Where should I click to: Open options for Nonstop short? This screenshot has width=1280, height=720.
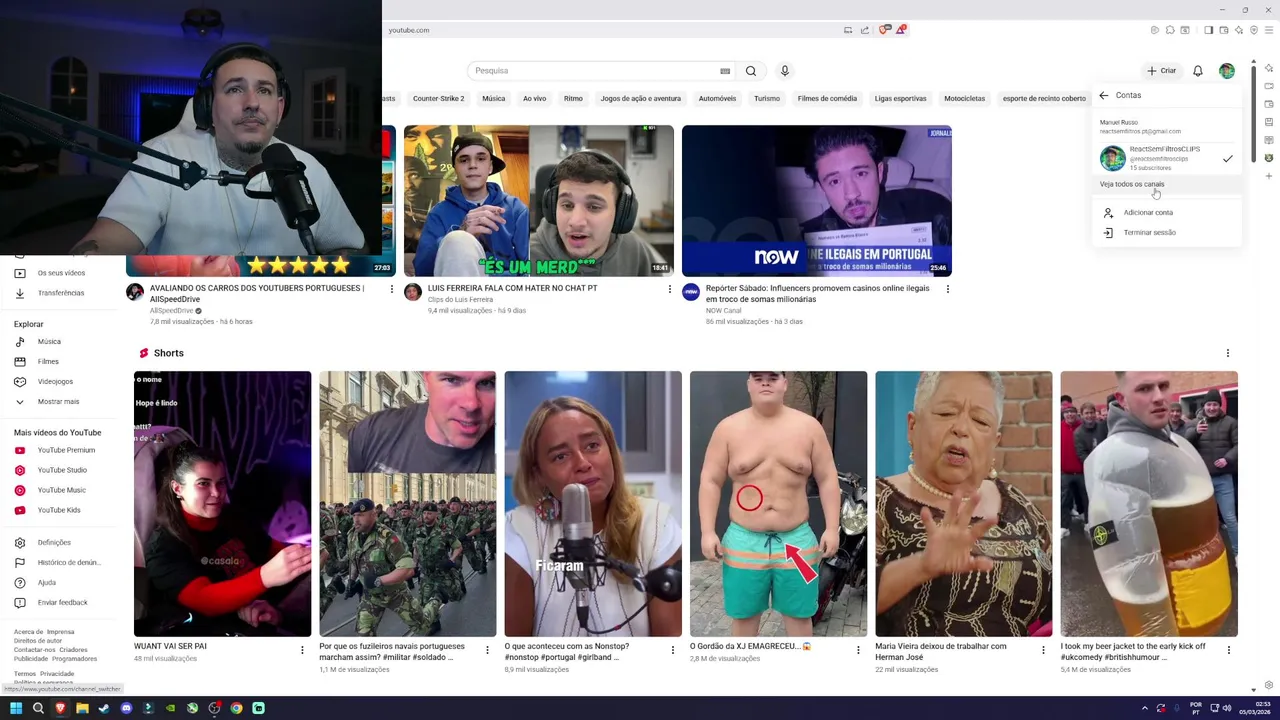coord(672,650)
